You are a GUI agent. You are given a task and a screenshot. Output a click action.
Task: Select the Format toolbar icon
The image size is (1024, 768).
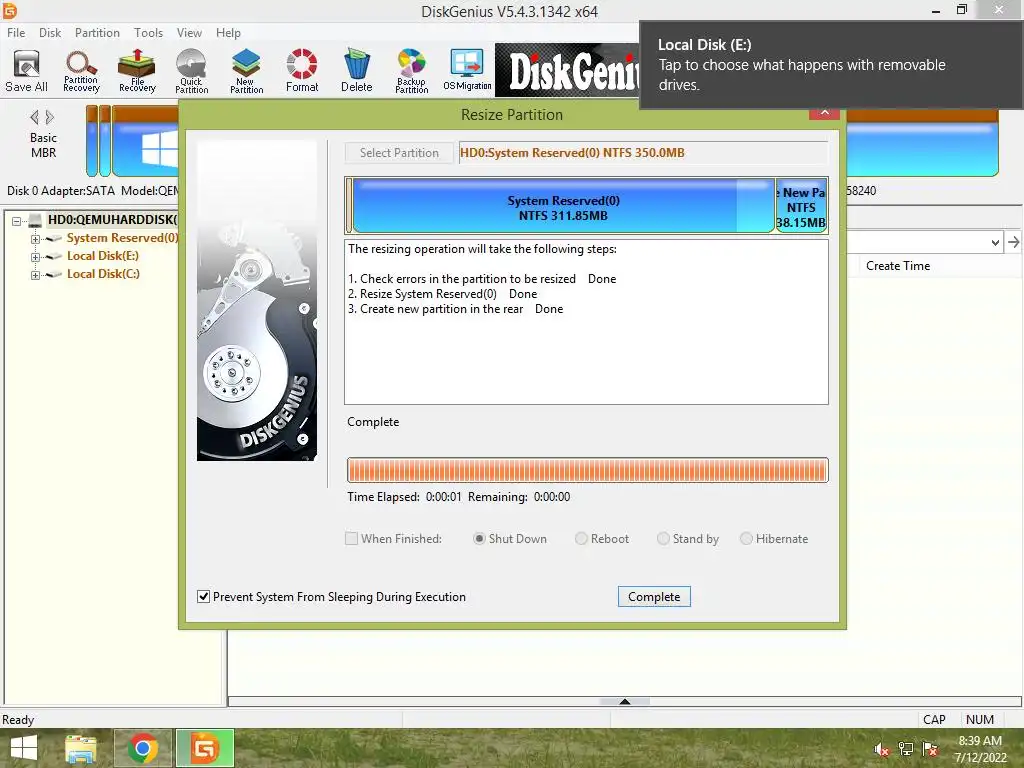point(302,71)
